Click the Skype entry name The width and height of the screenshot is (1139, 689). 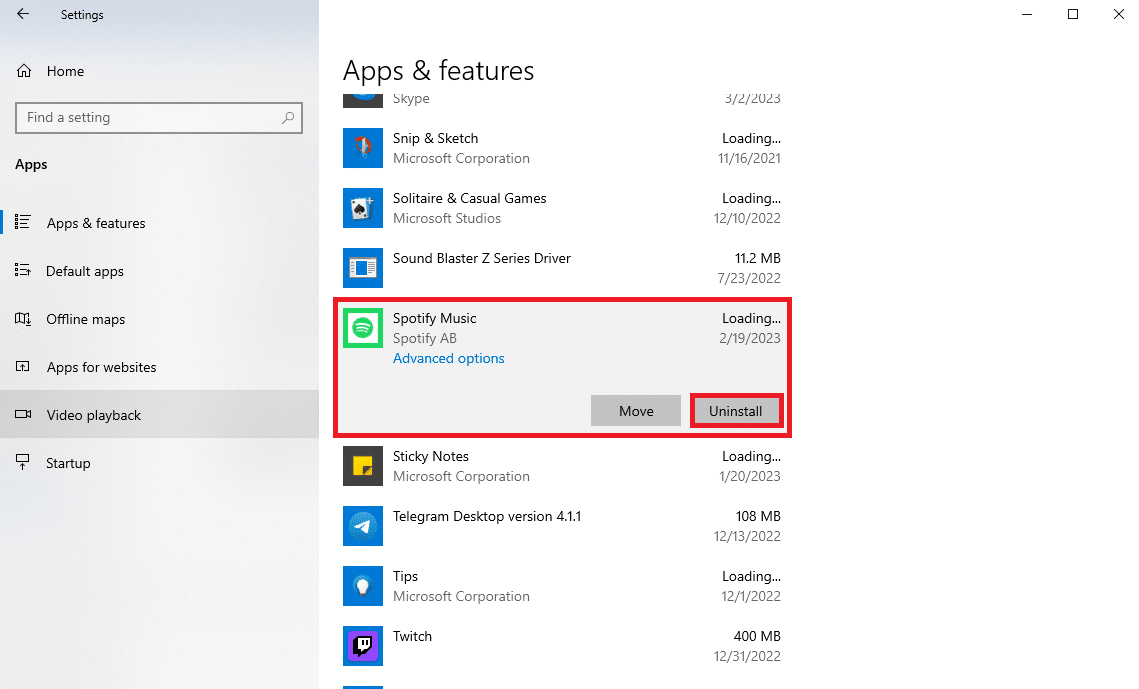[411, 99]
